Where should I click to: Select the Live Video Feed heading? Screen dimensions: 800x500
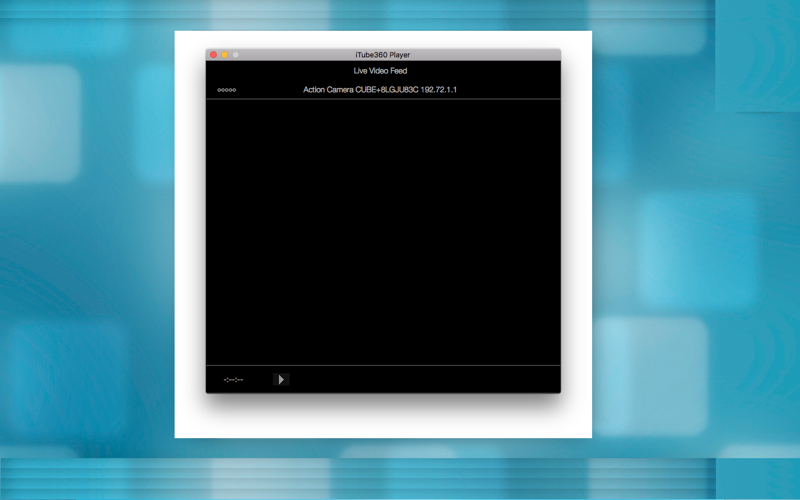380,71
